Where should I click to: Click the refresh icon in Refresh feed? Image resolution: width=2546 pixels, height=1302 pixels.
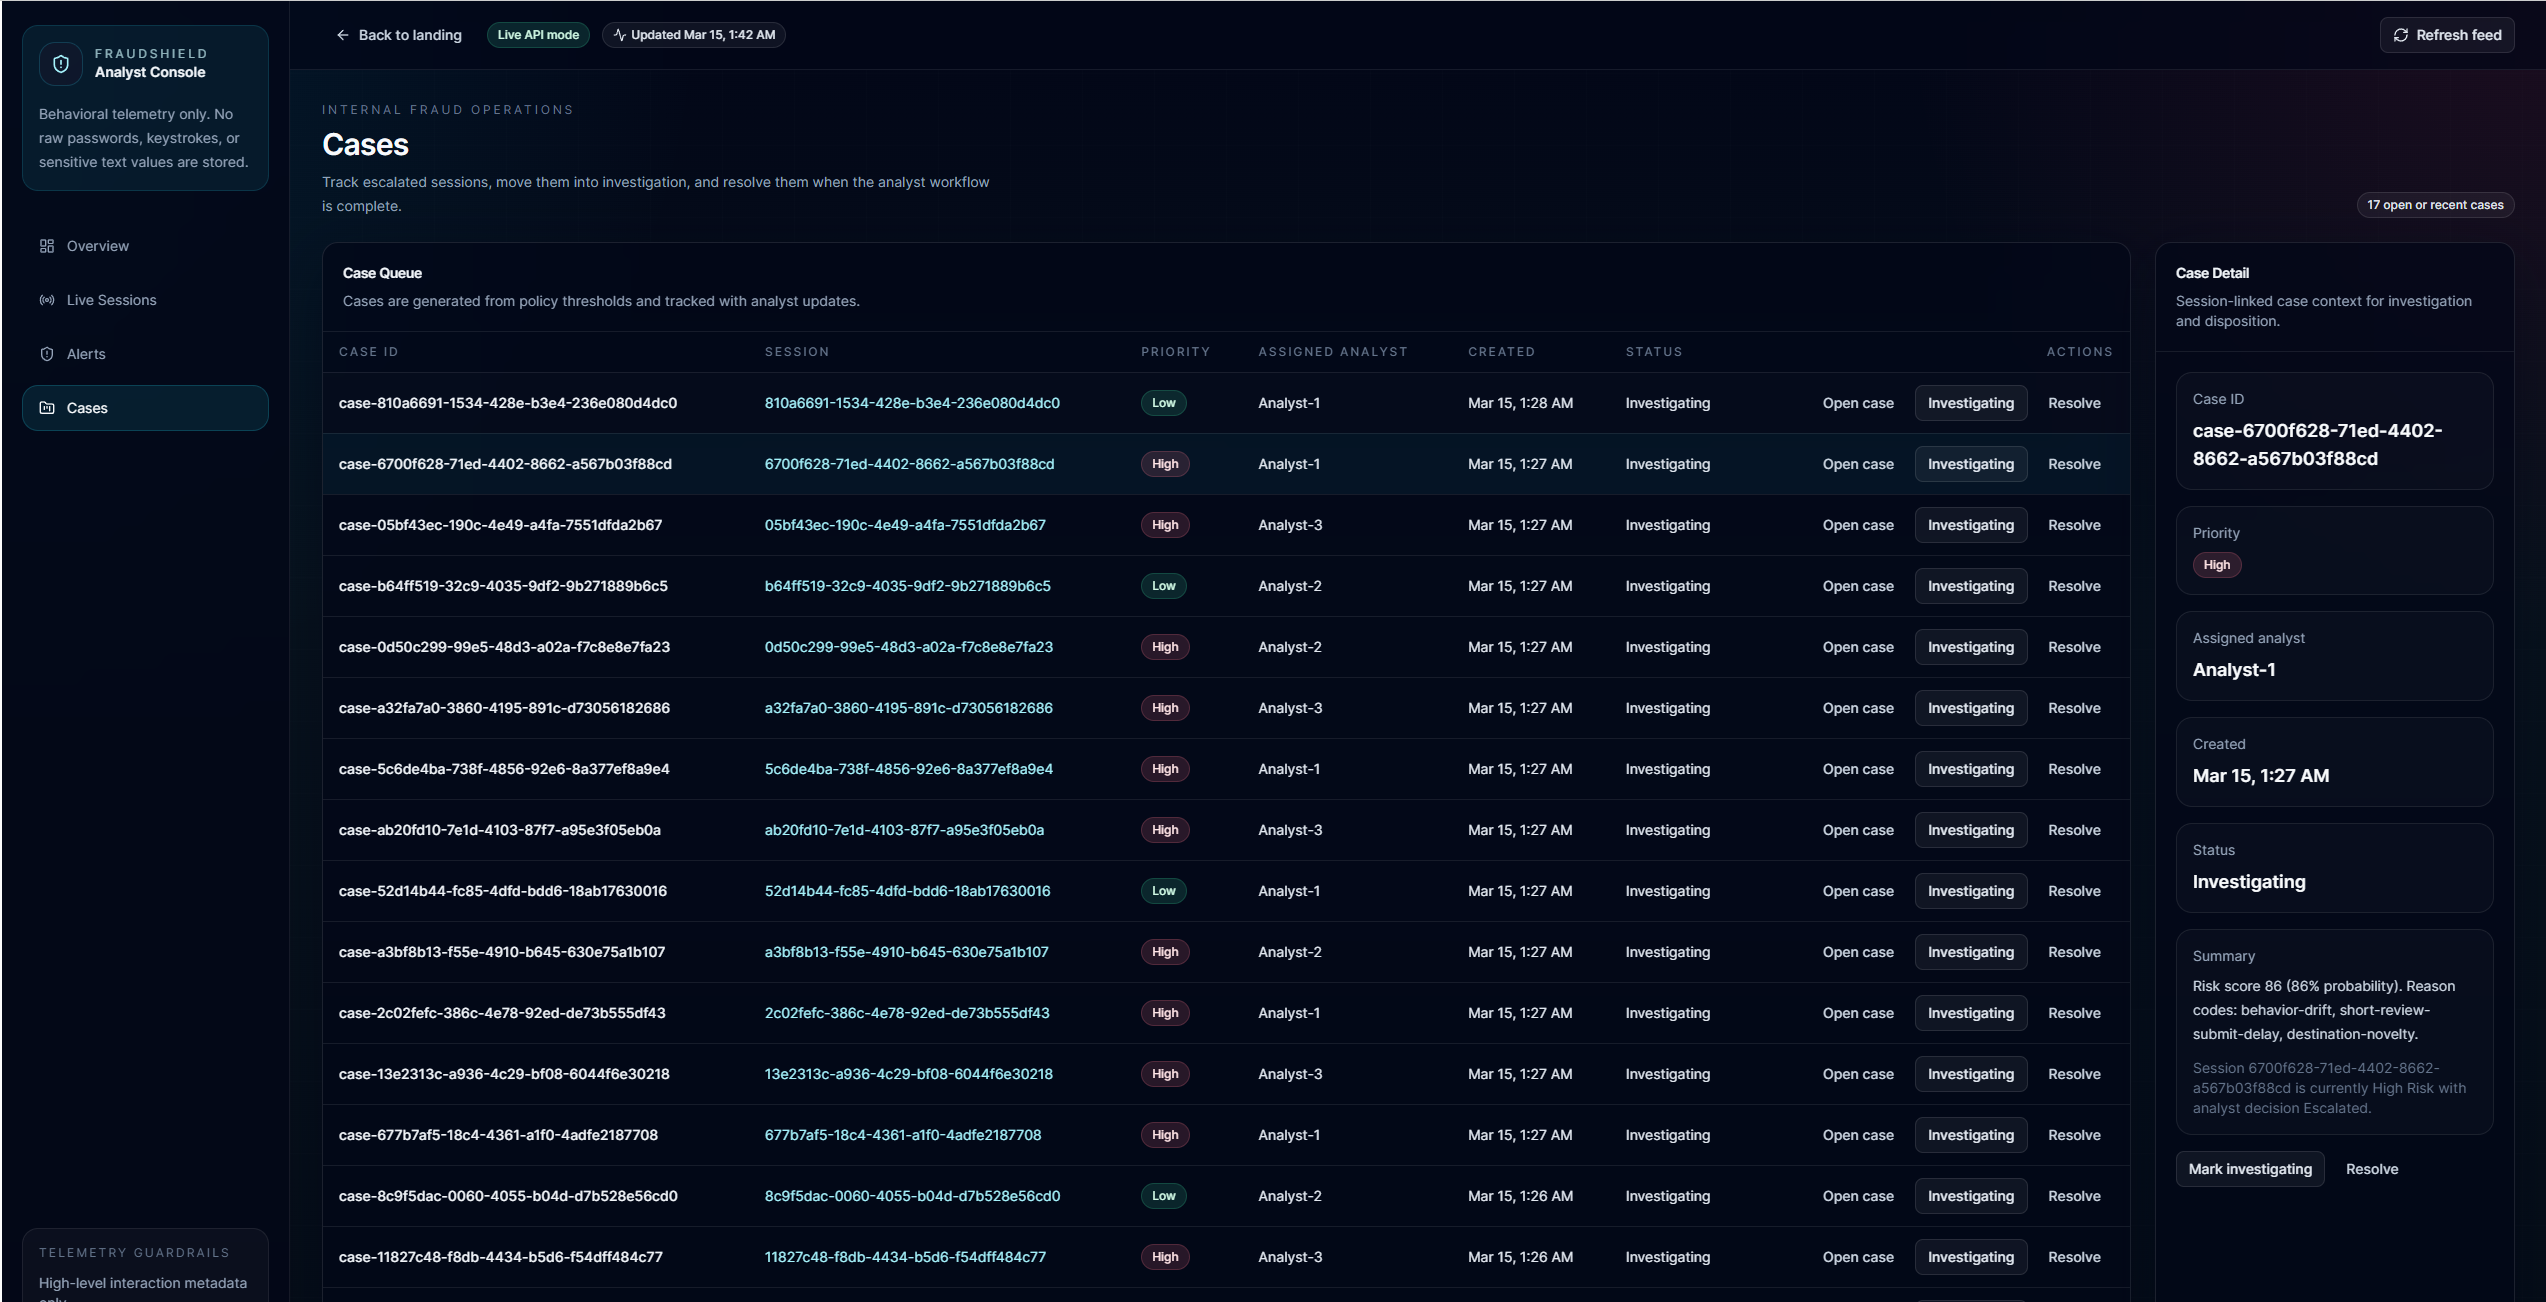(2401, 35)
